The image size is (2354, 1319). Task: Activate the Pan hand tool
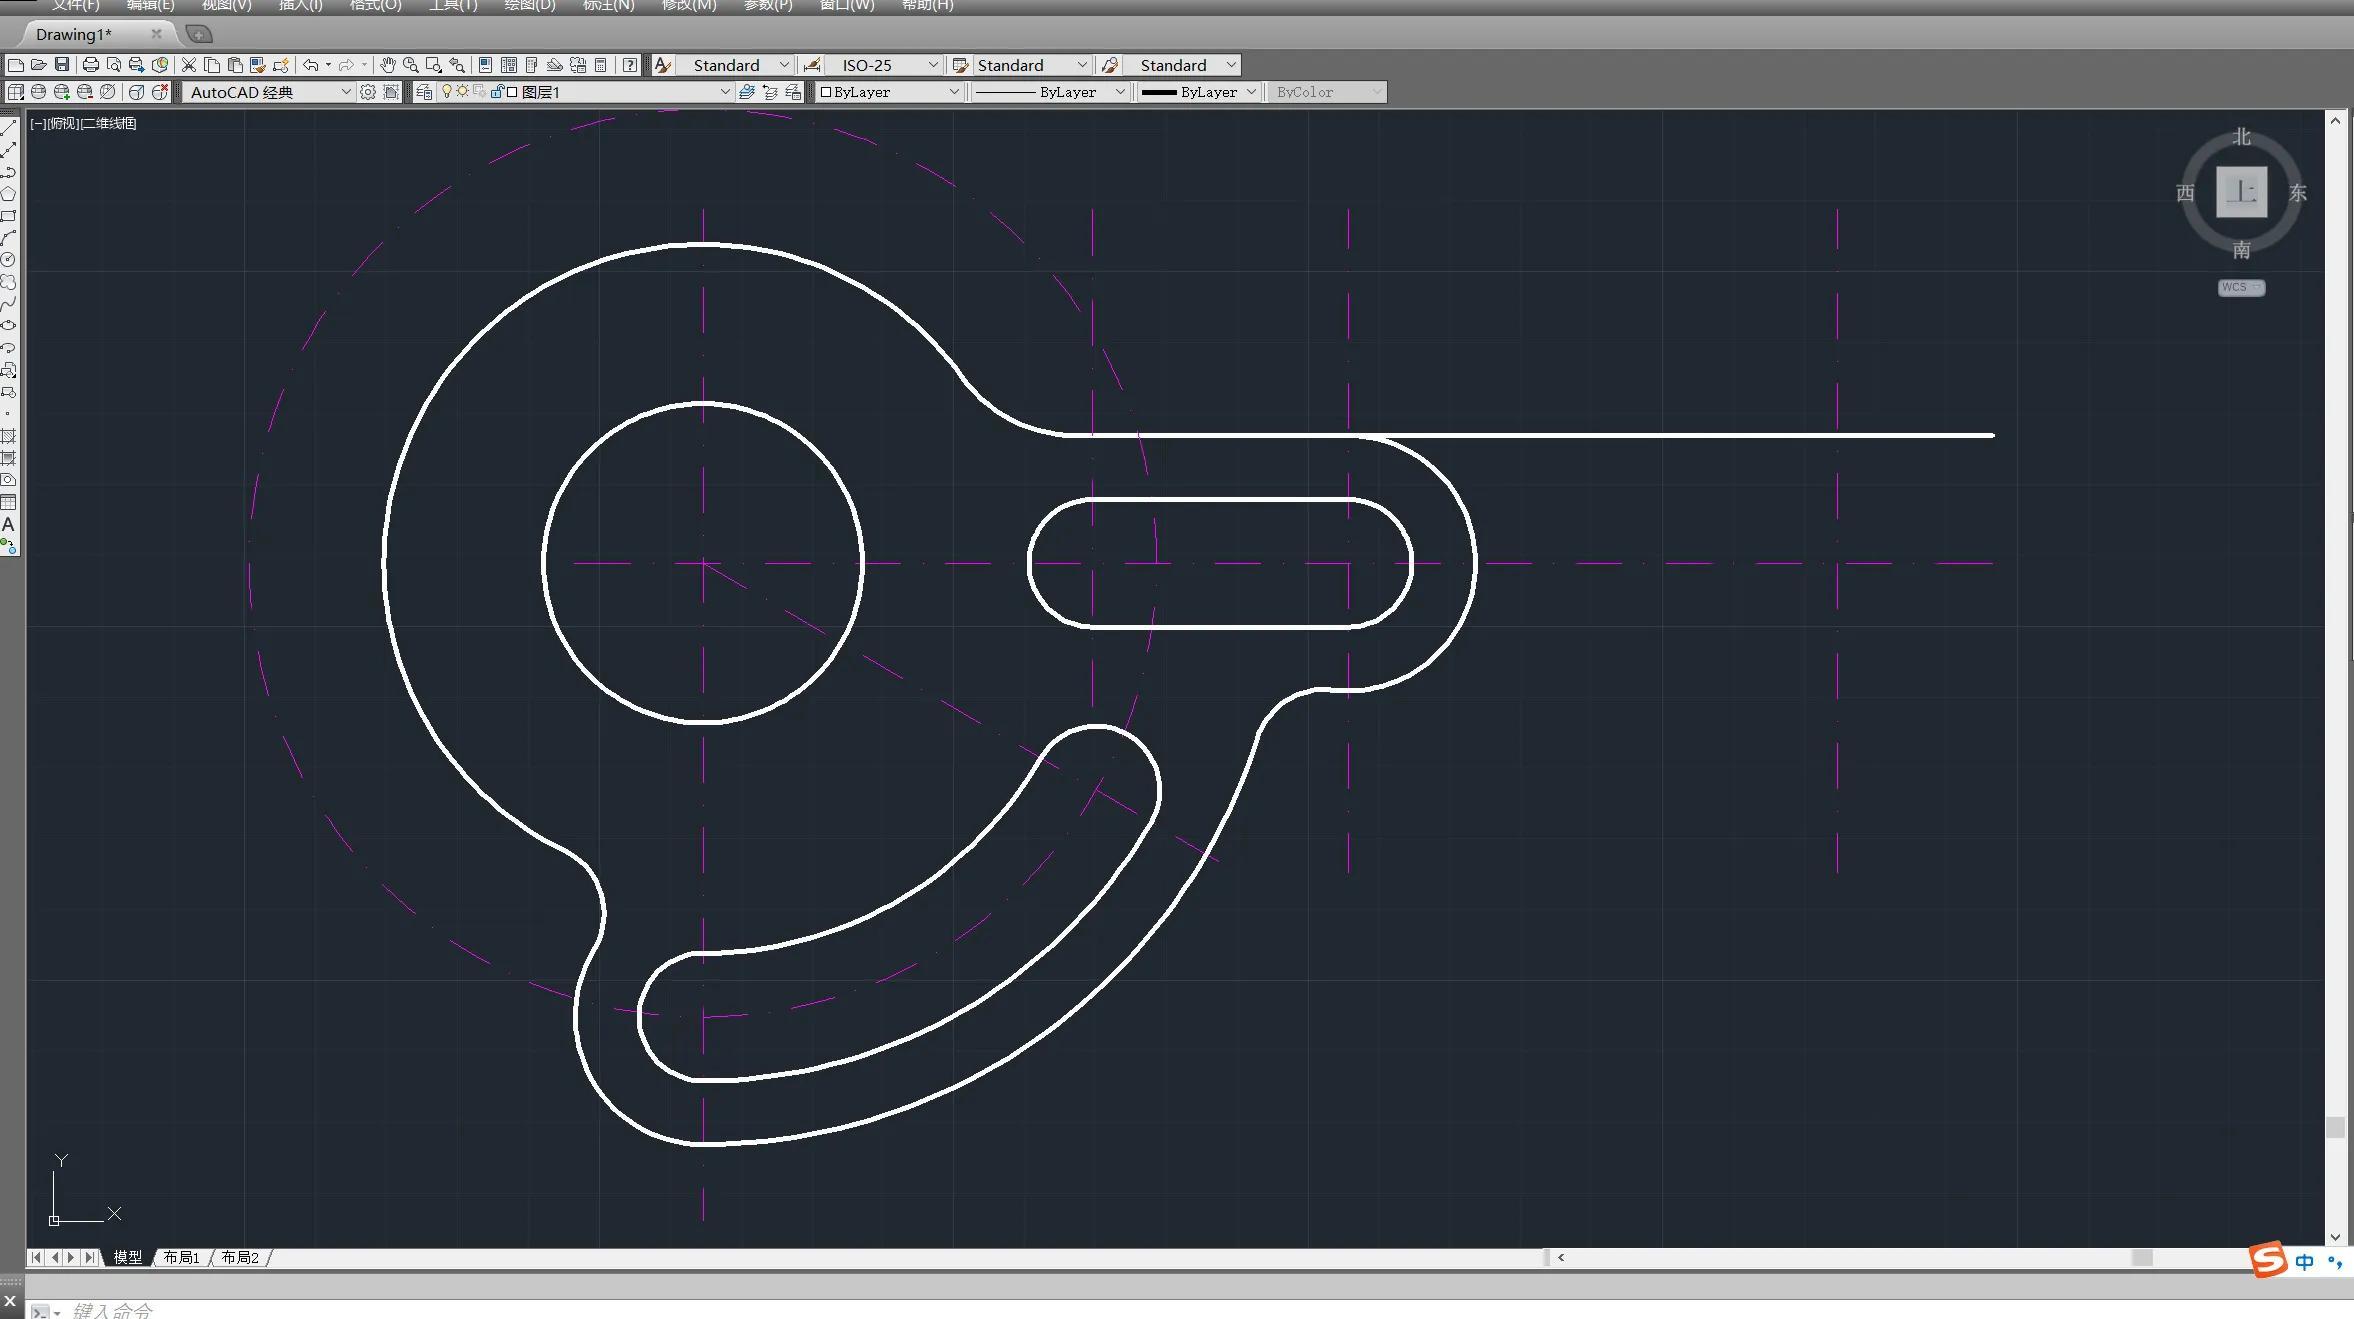point(387,65)
